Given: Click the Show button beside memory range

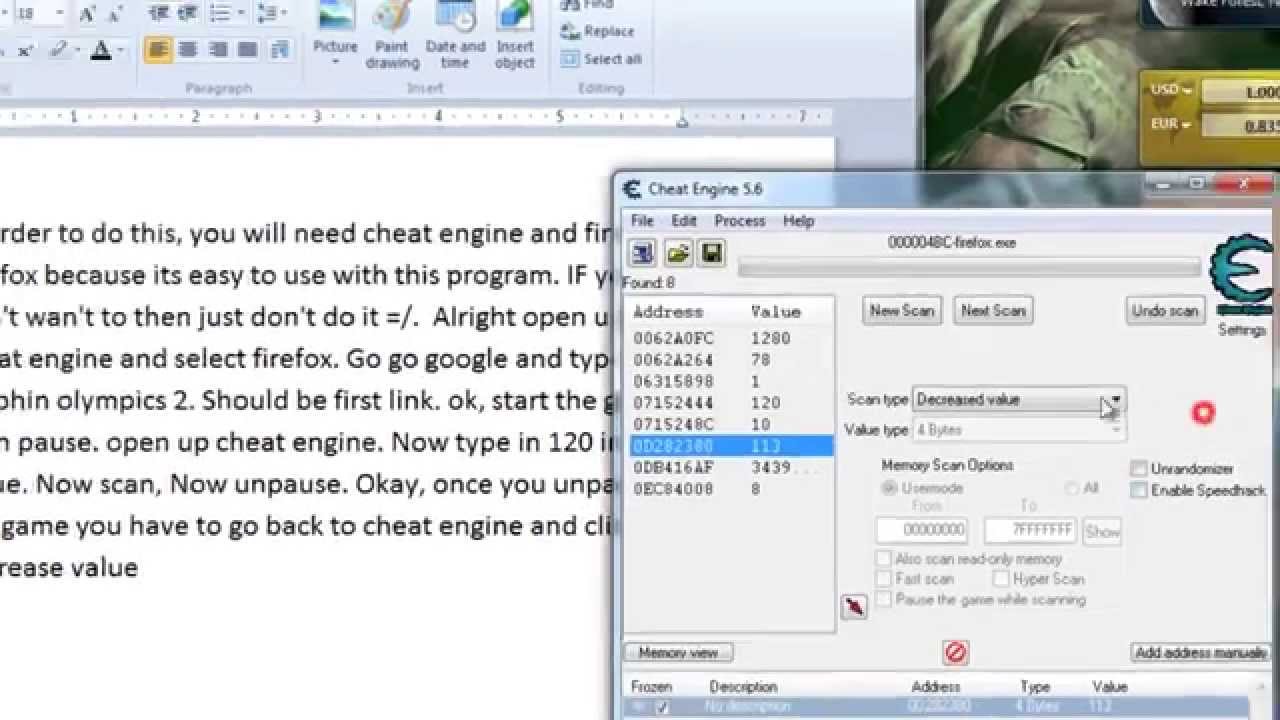Looking at the screenshot, I should pos(1102,531).
